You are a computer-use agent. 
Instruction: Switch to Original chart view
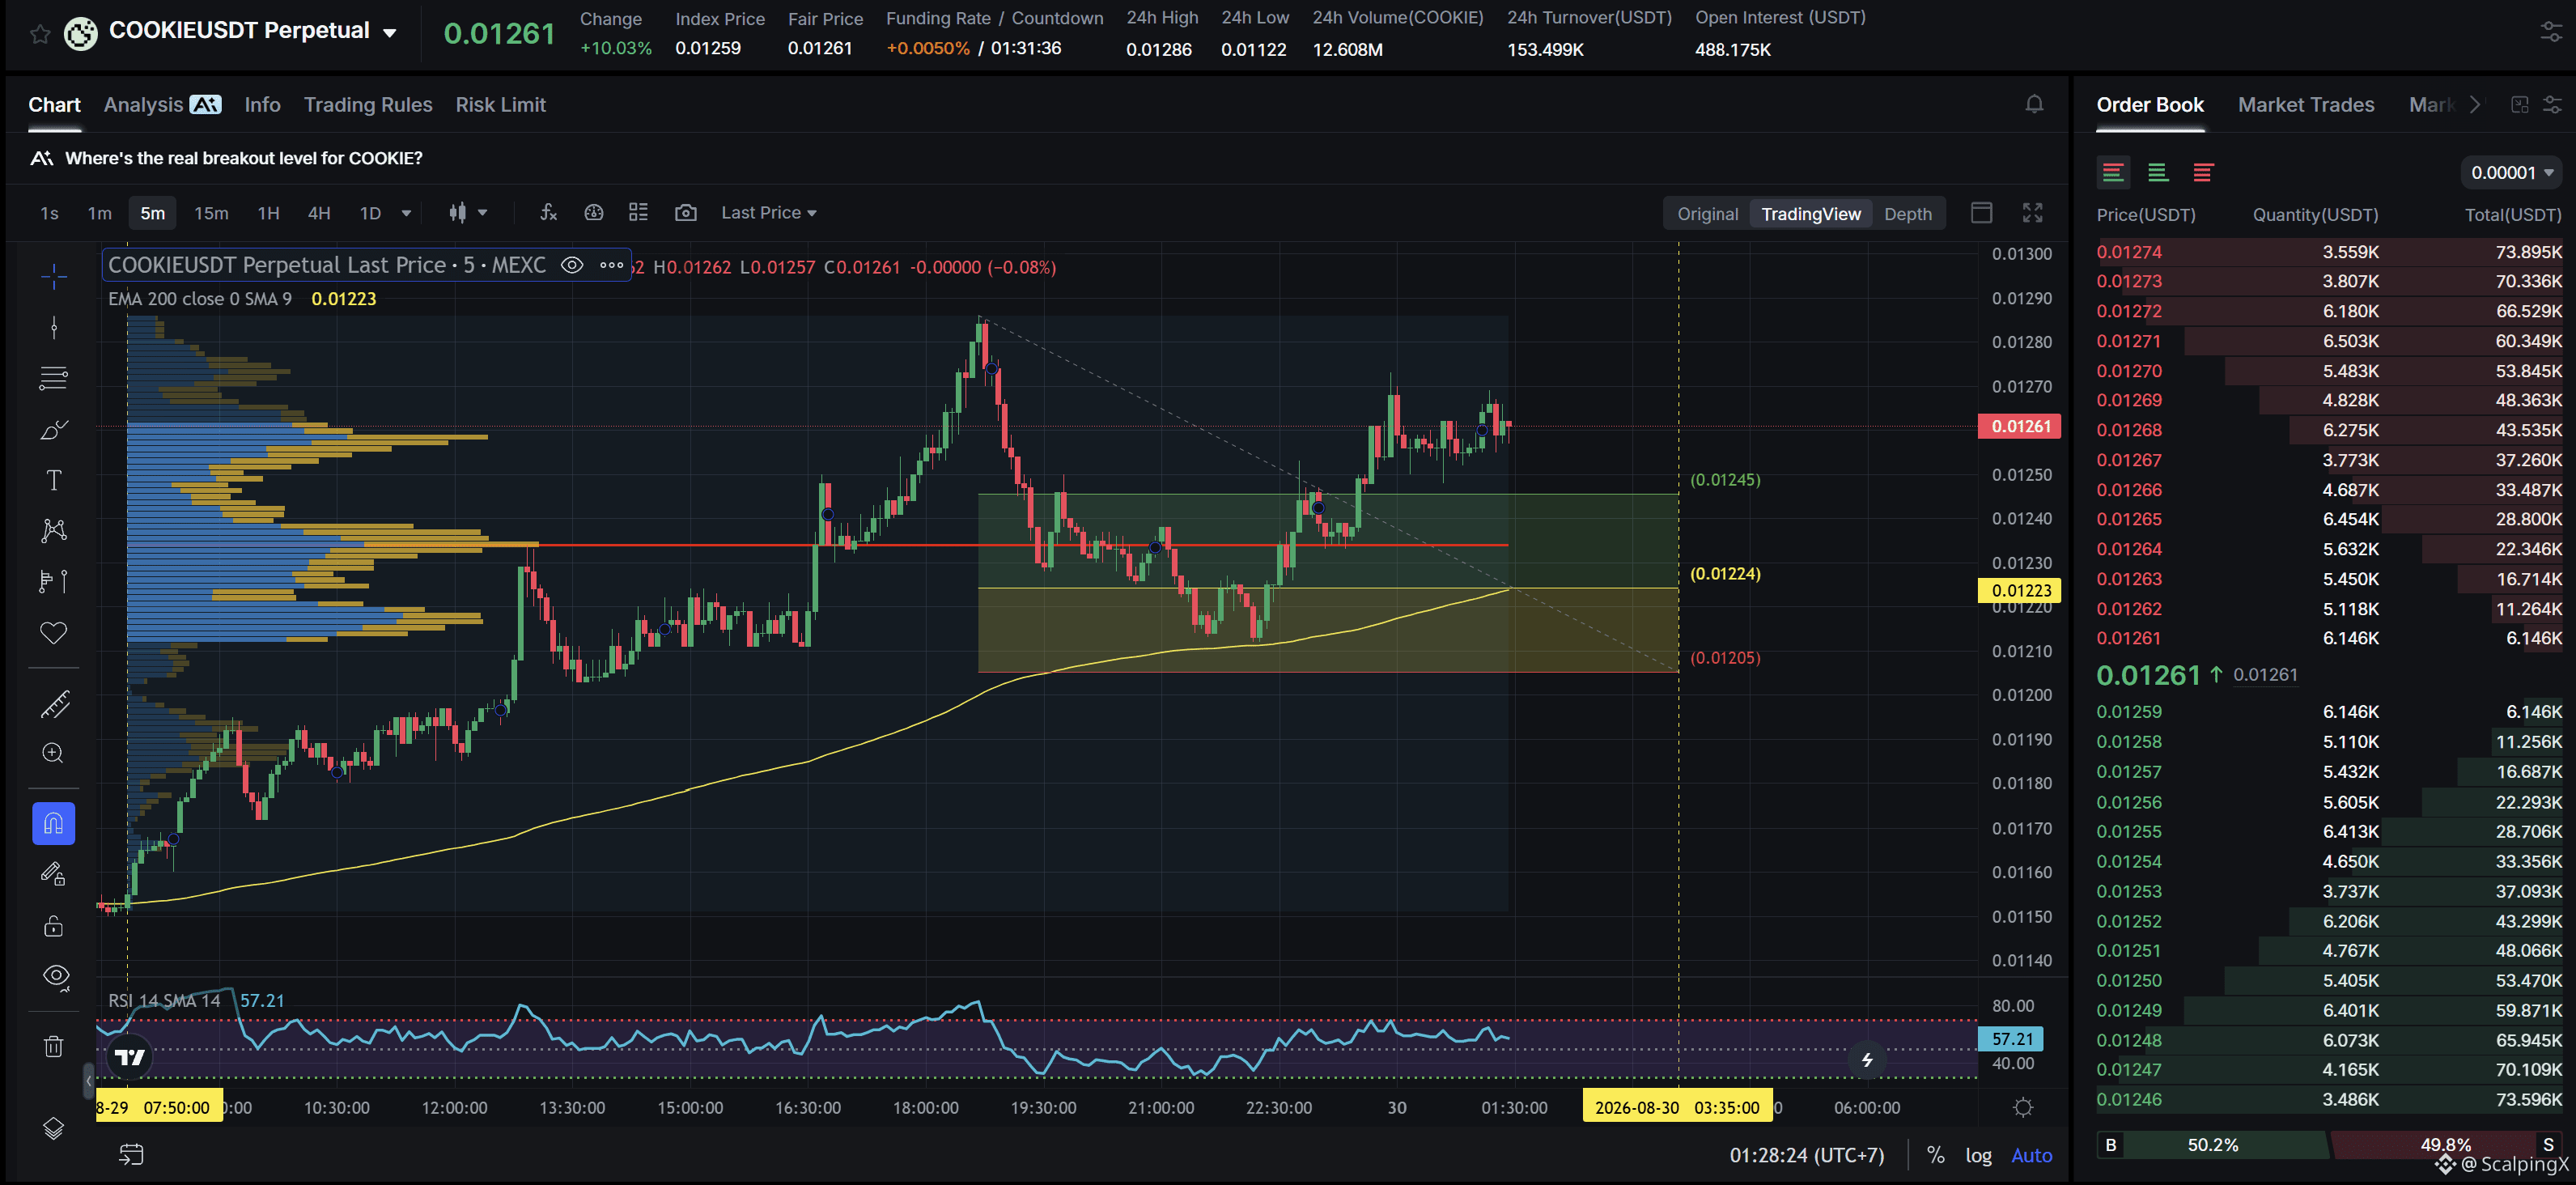1707,213
